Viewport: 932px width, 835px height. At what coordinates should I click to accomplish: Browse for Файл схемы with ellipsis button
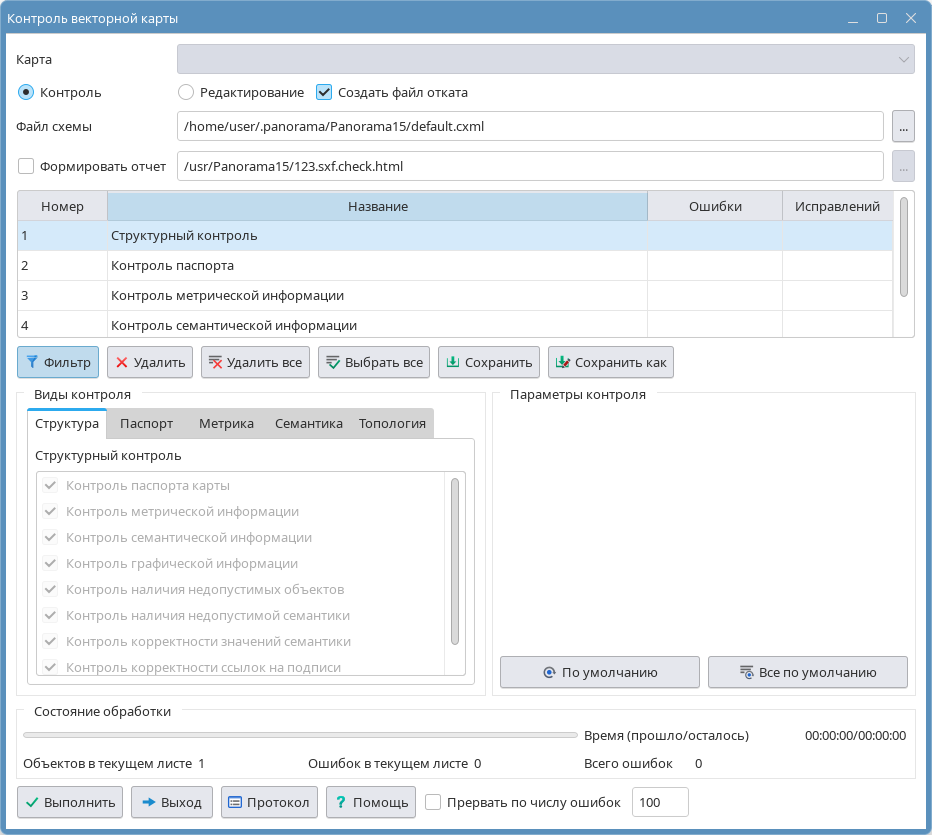point(903,127)
